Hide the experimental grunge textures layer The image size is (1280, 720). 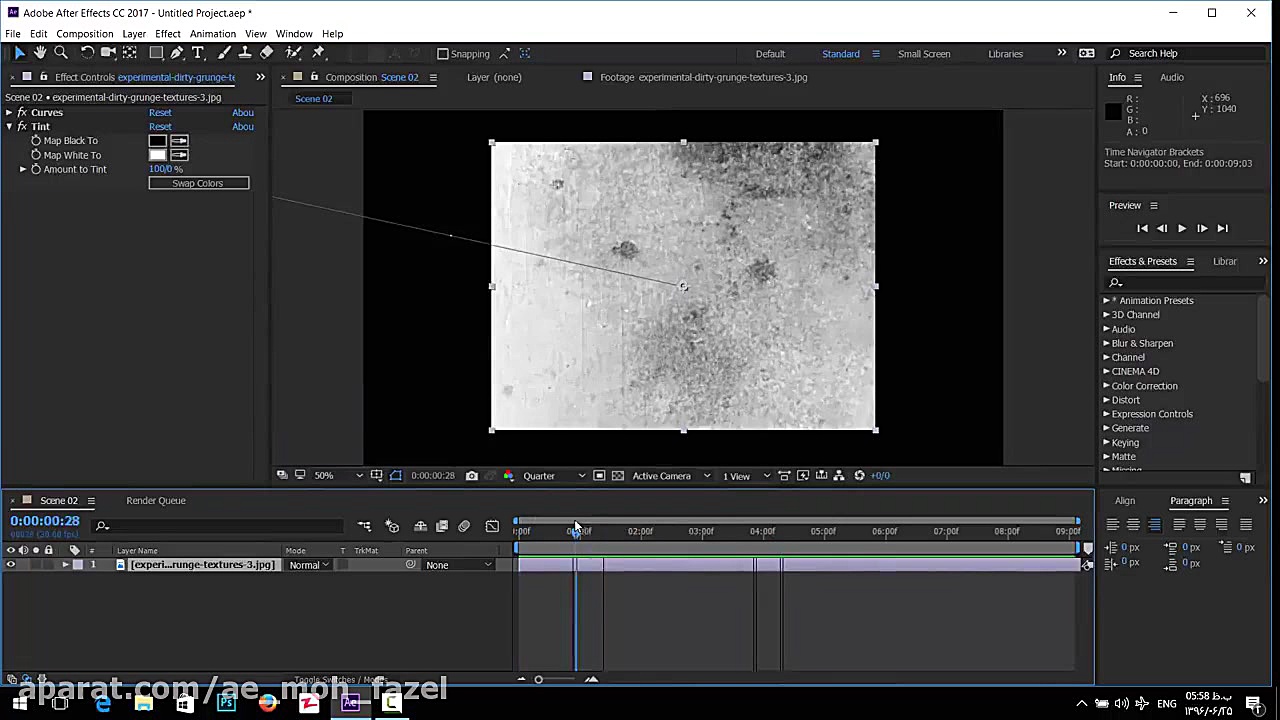11,565
